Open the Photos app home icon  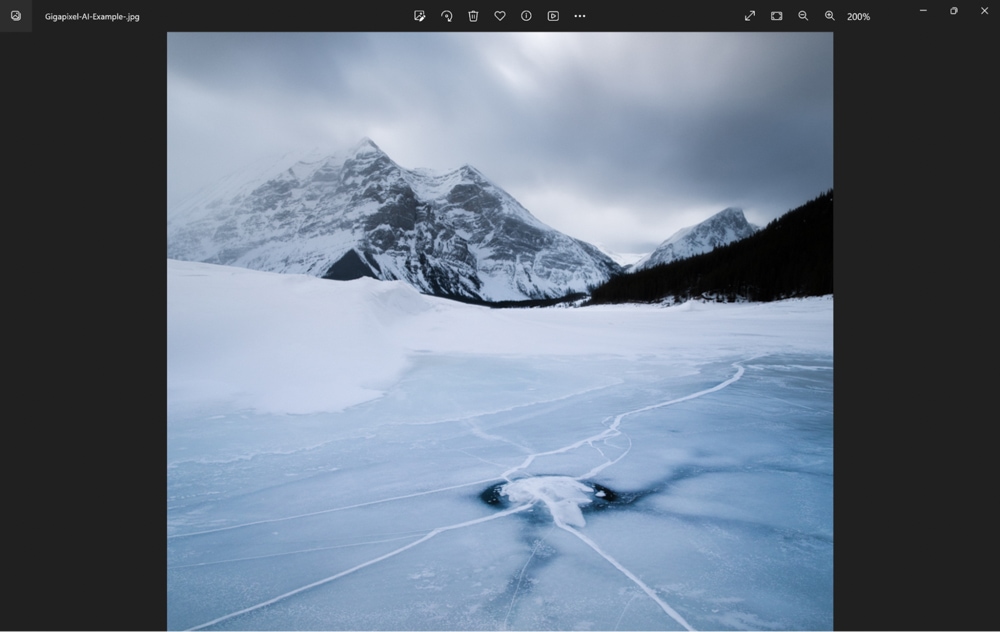[x=16, y=16]
